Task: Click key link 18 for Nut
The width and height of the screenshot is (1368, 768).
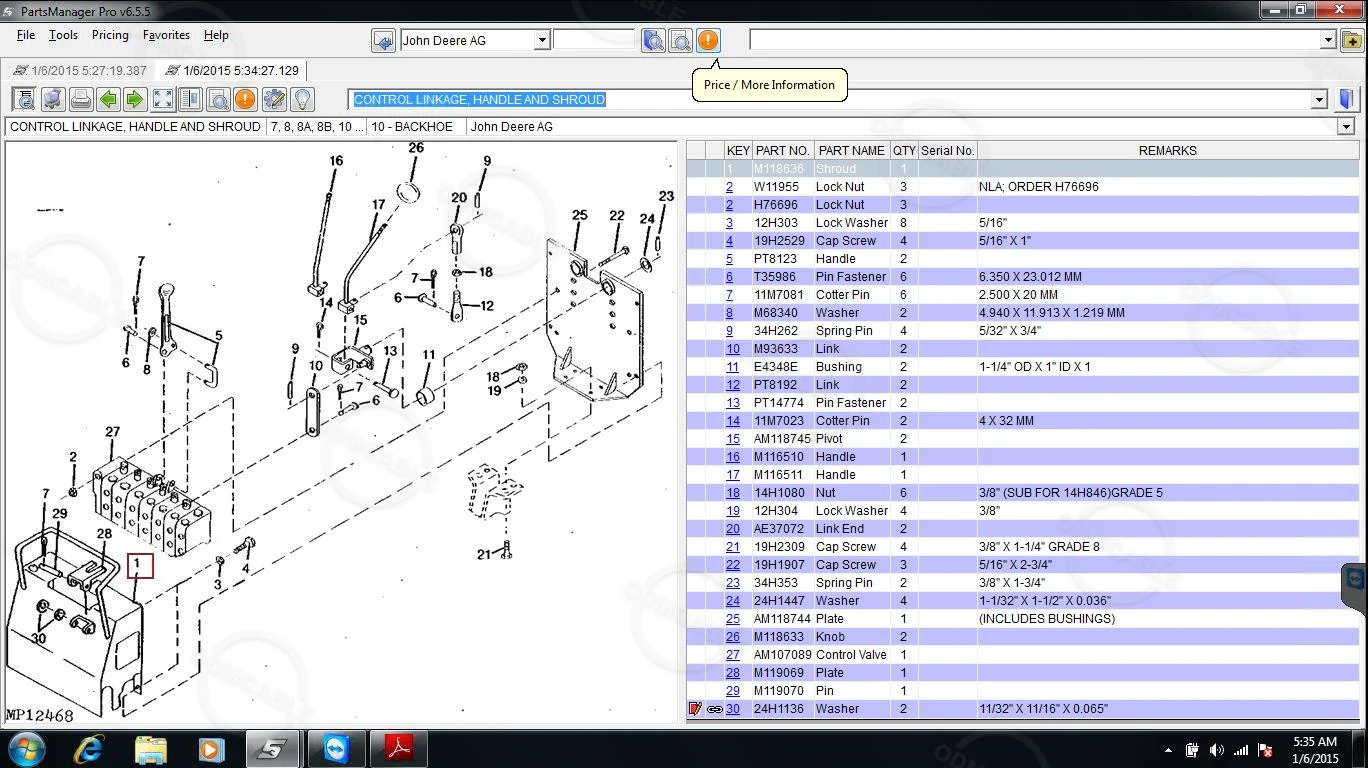Action: pos(733,493)
